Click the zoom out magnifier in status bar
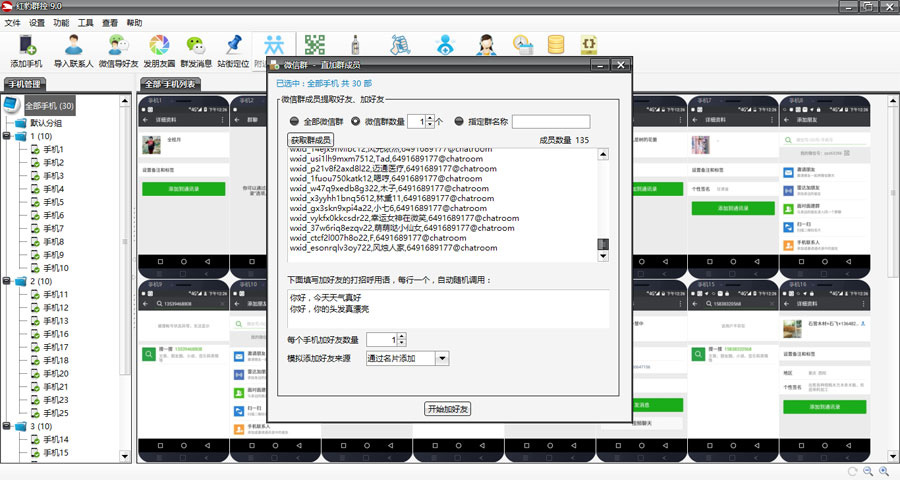900x480 pixels. 868,471
